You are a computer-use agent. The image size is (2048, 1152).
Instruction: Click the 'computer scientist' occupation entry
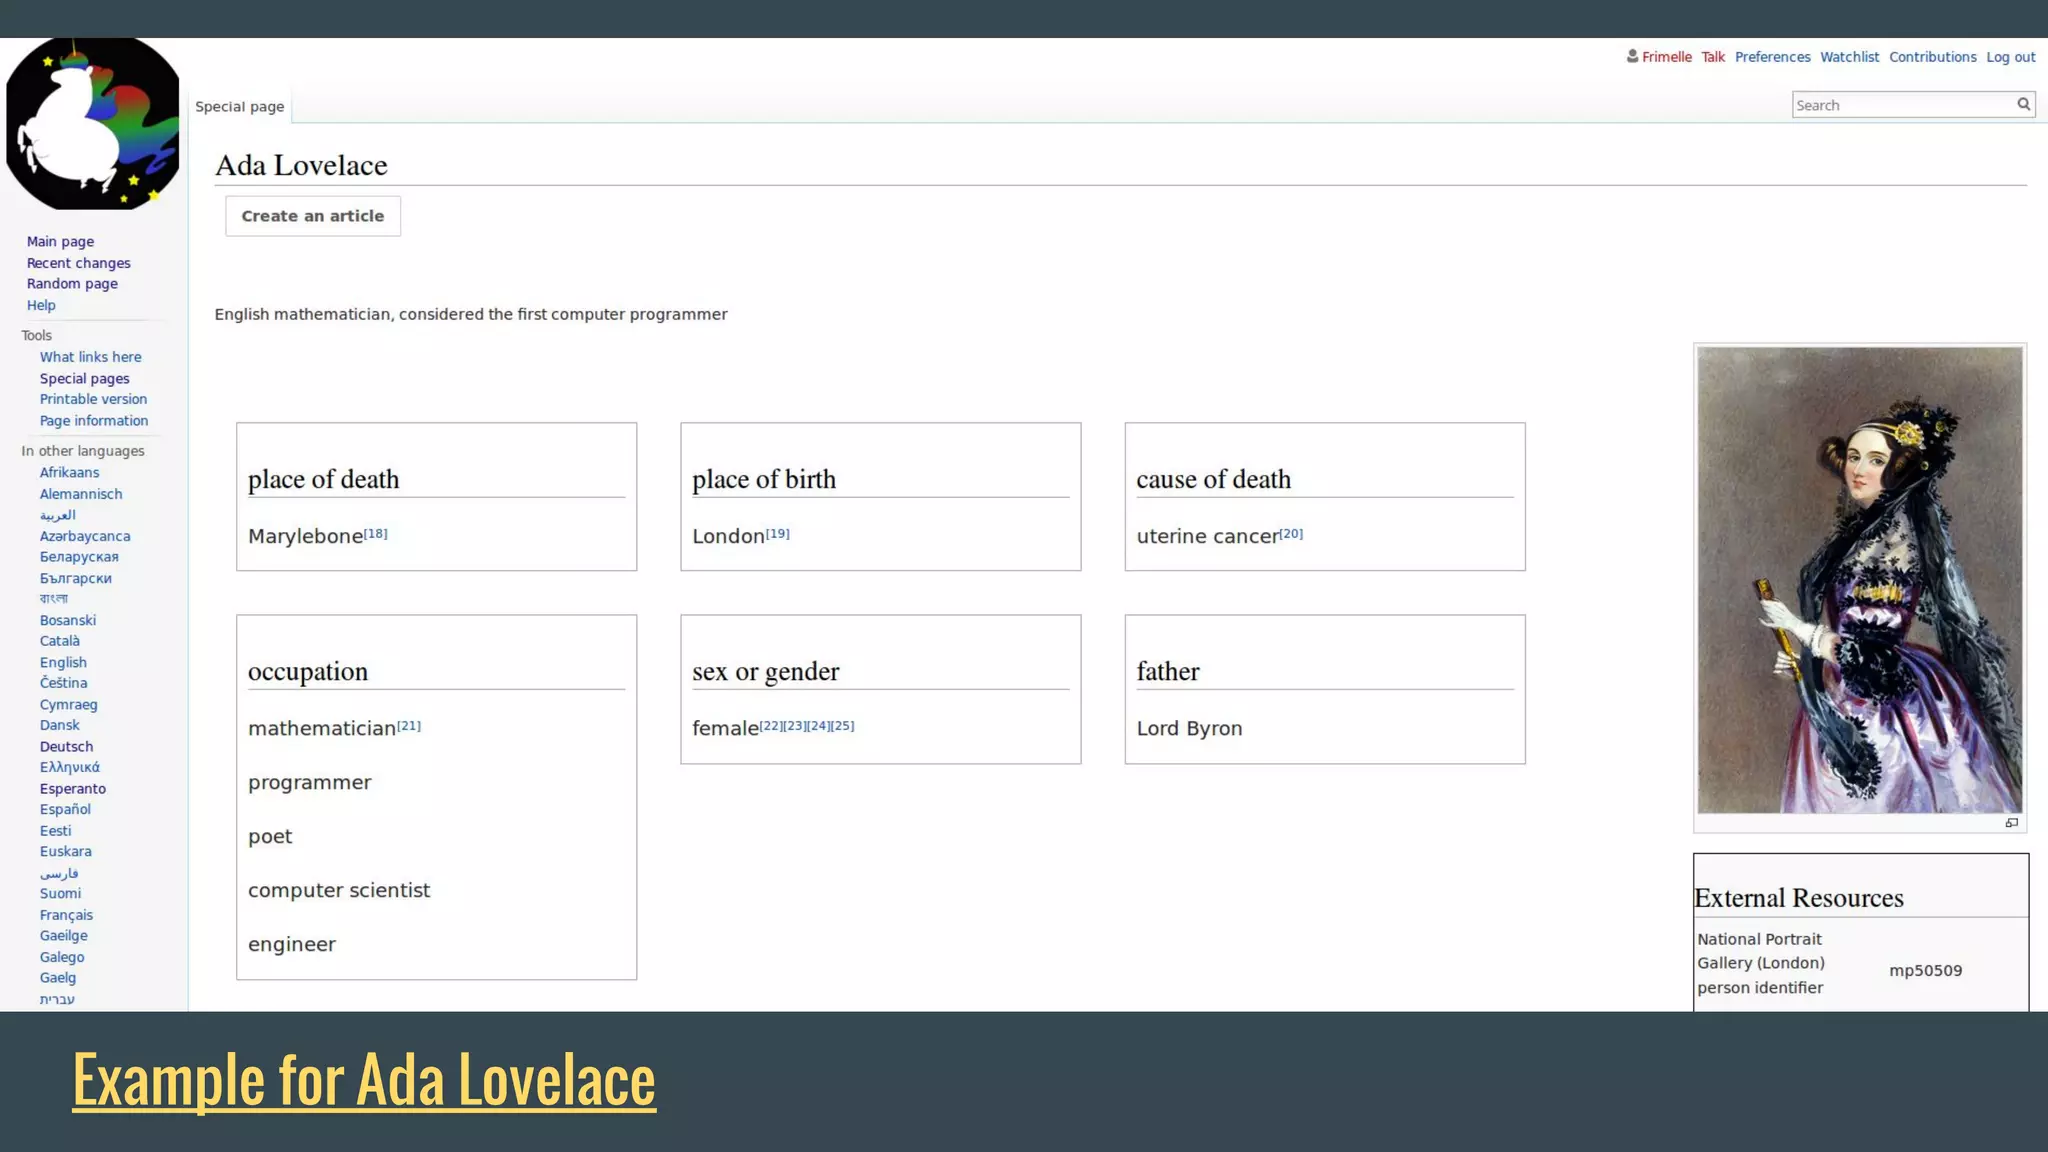pos(339,890)
